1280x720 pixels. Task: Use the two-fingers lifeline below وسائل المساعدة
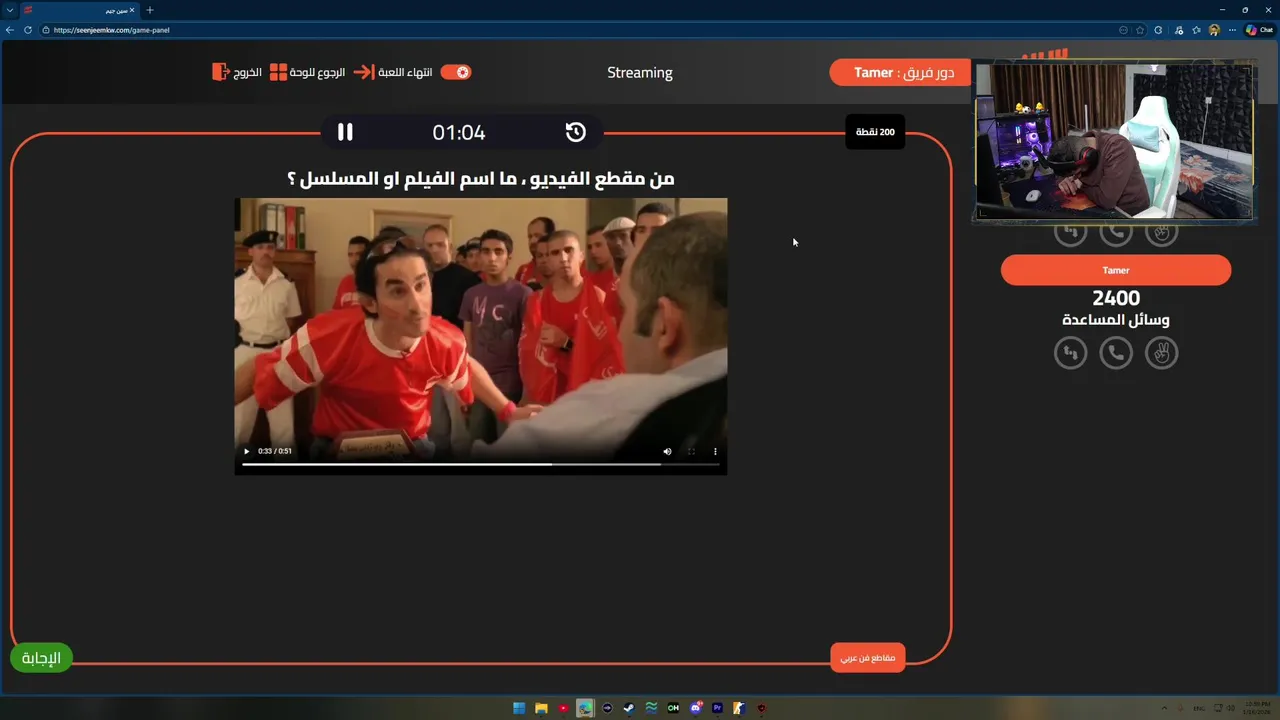[1162, 353]
